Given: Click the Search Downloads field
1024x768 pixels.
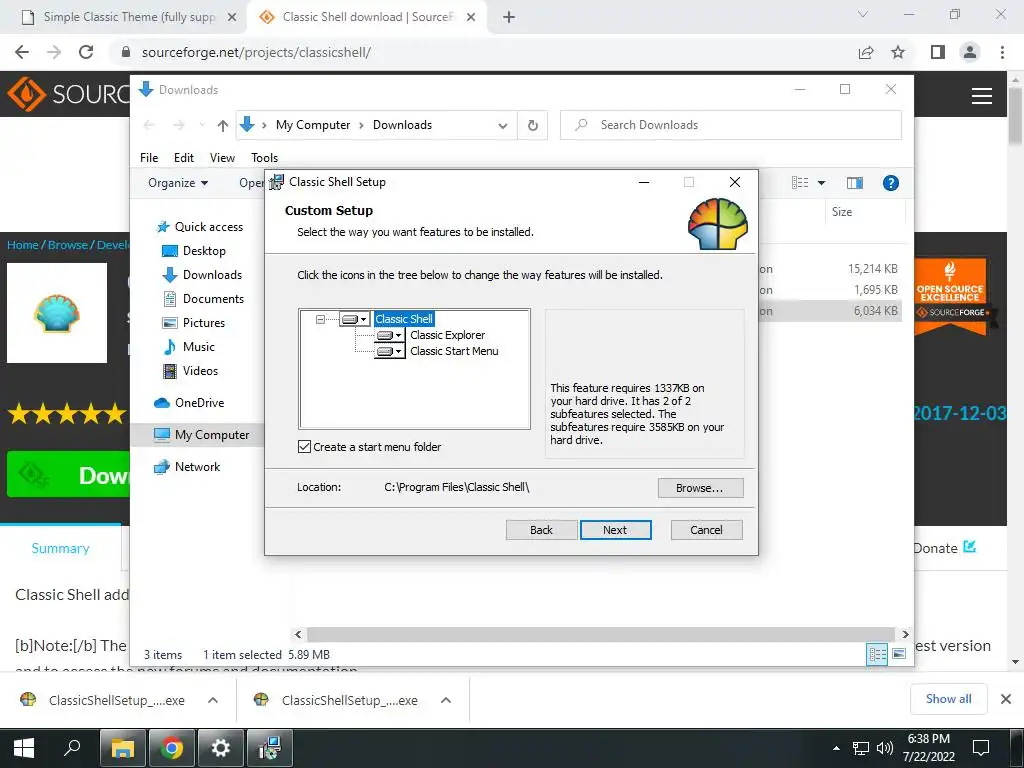Looking at the screenshot, I should coord(731,125).
